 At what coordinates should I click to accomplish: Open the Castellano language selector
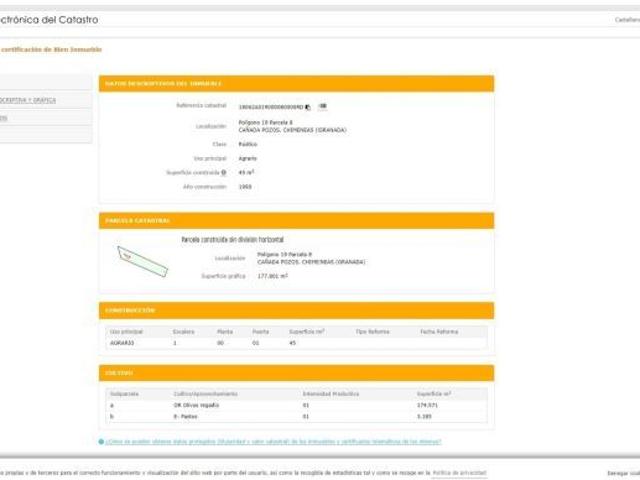coord(626,20)
